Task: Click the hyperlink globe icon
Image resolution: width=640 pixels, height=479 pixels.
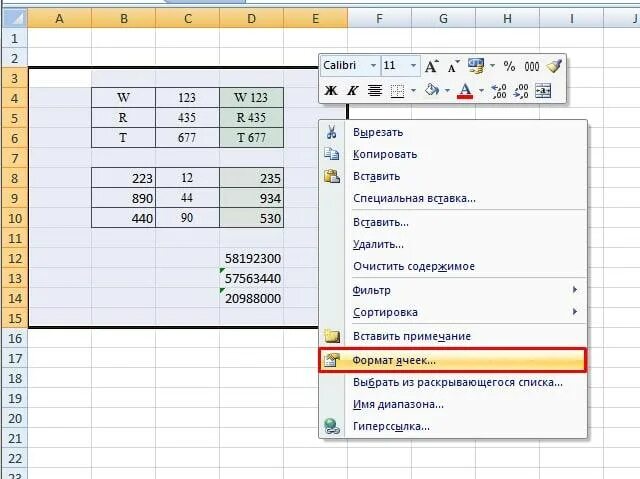Action: click(x=332, y=426)
